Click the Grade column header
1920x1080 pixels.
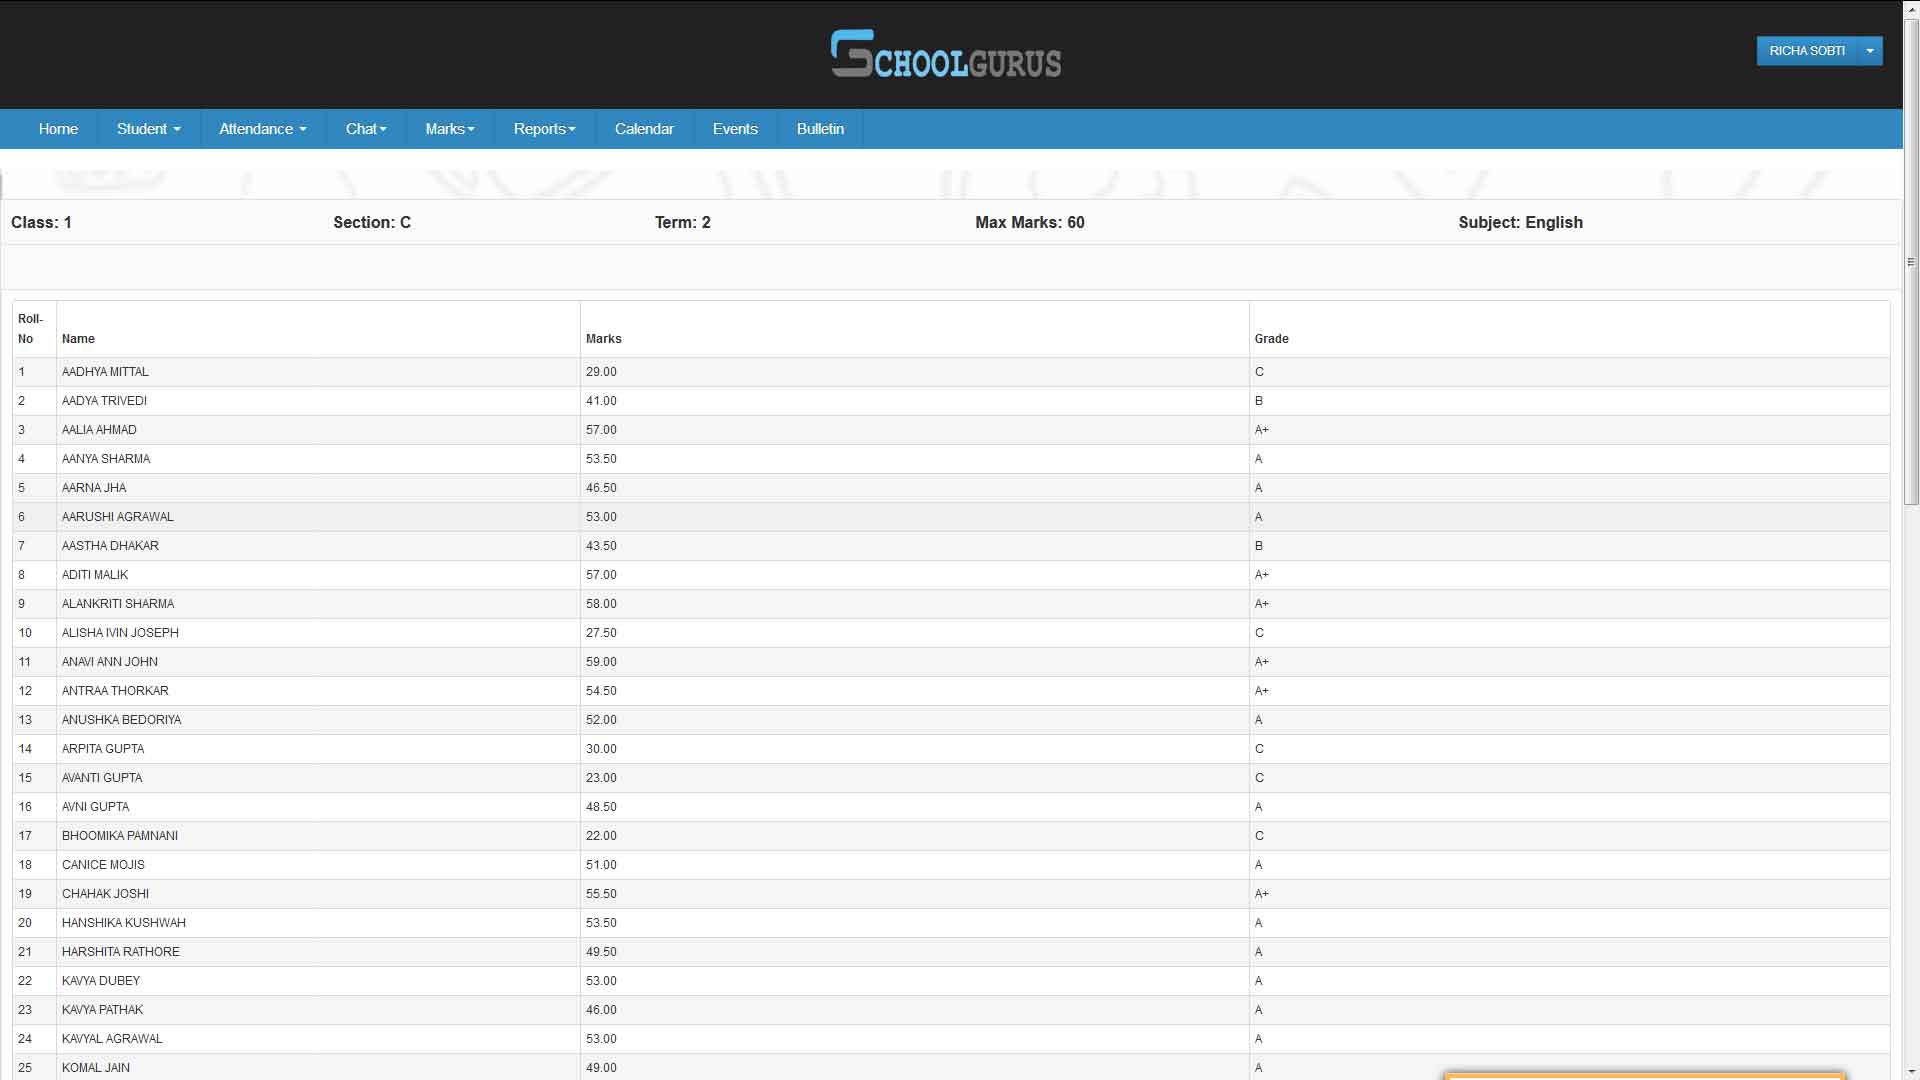(x=1271, y=339)
